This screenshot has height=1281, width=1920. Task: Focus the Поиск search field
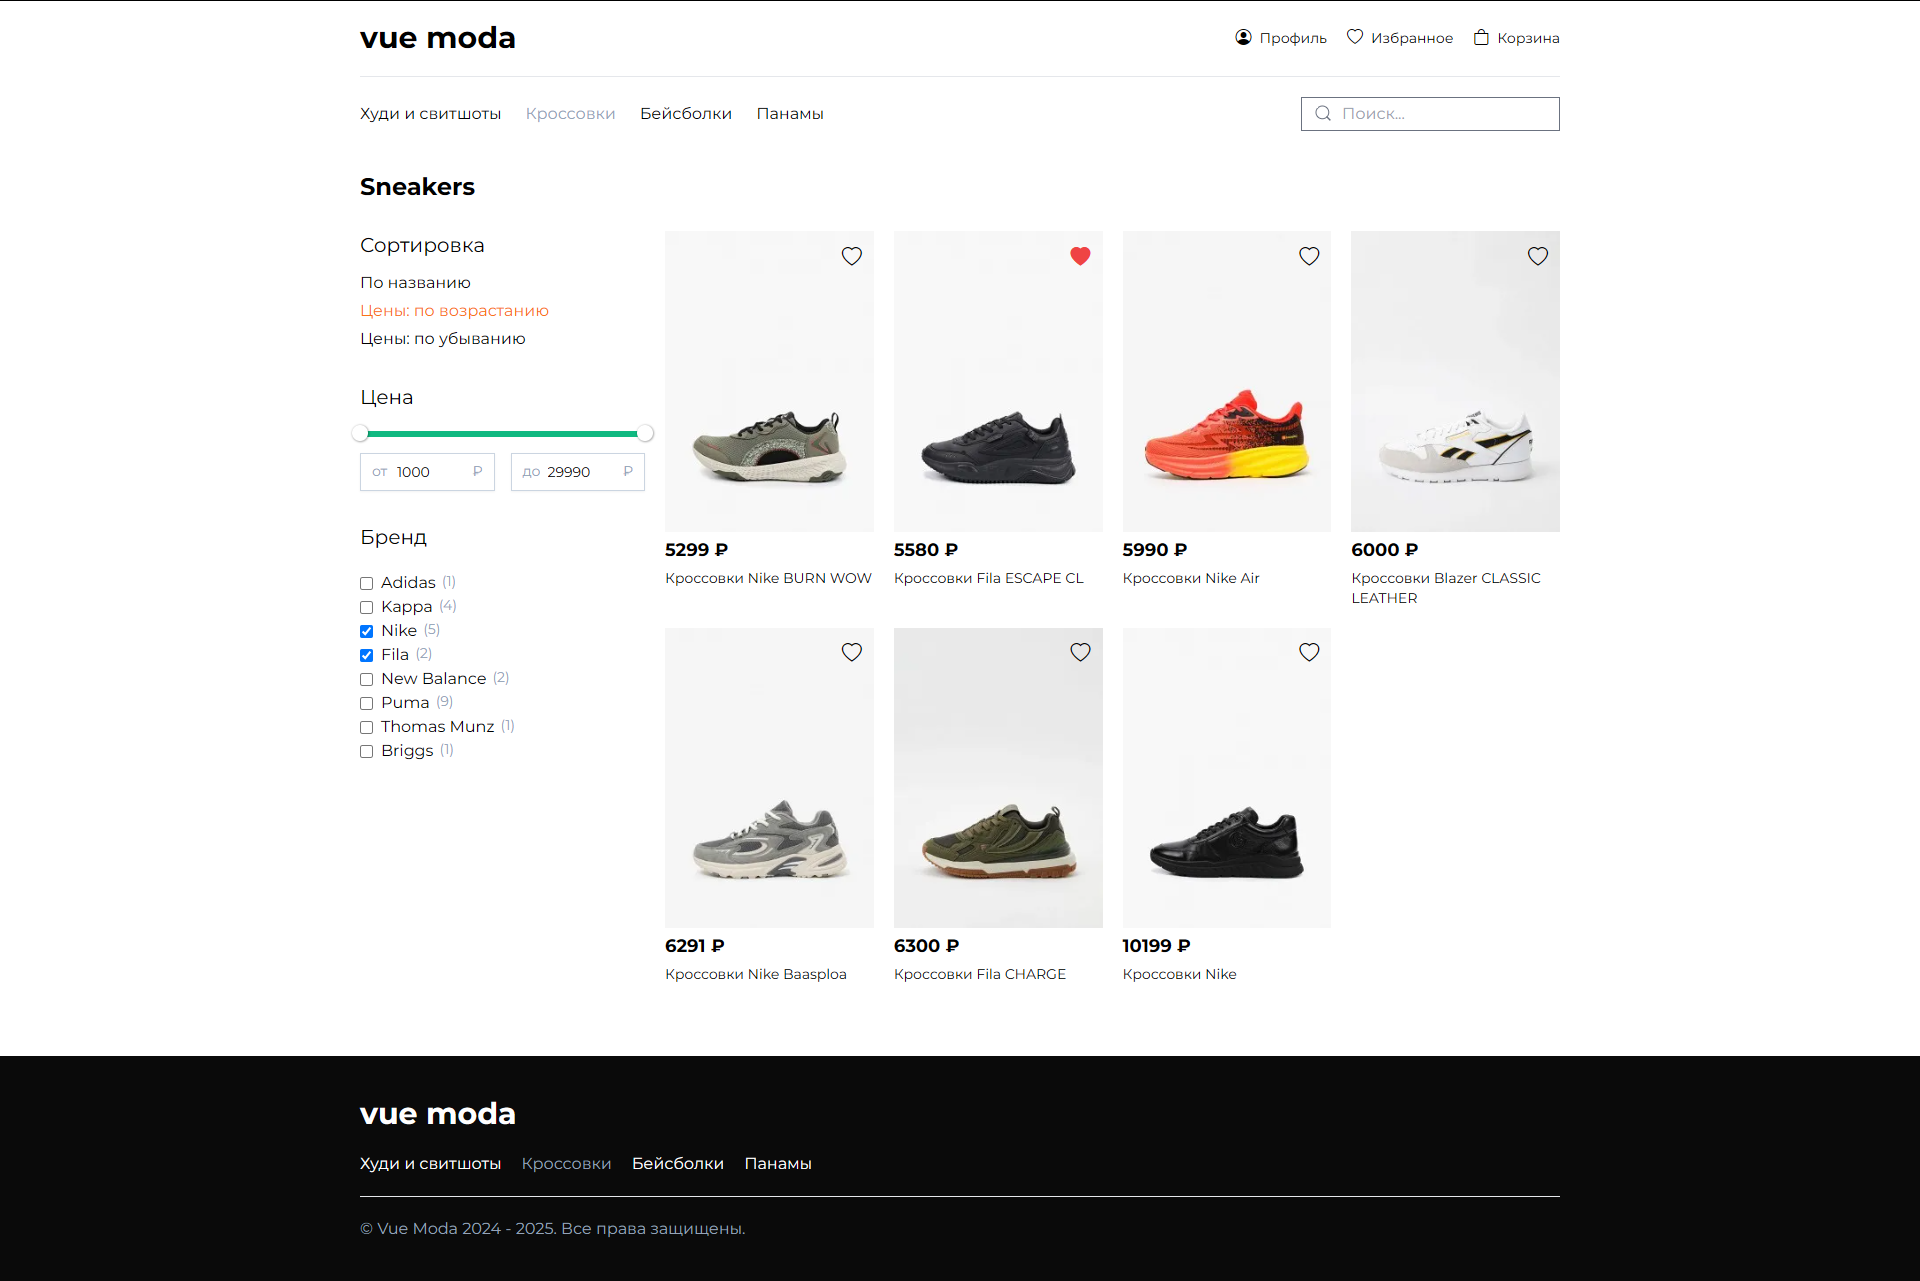1430,114
